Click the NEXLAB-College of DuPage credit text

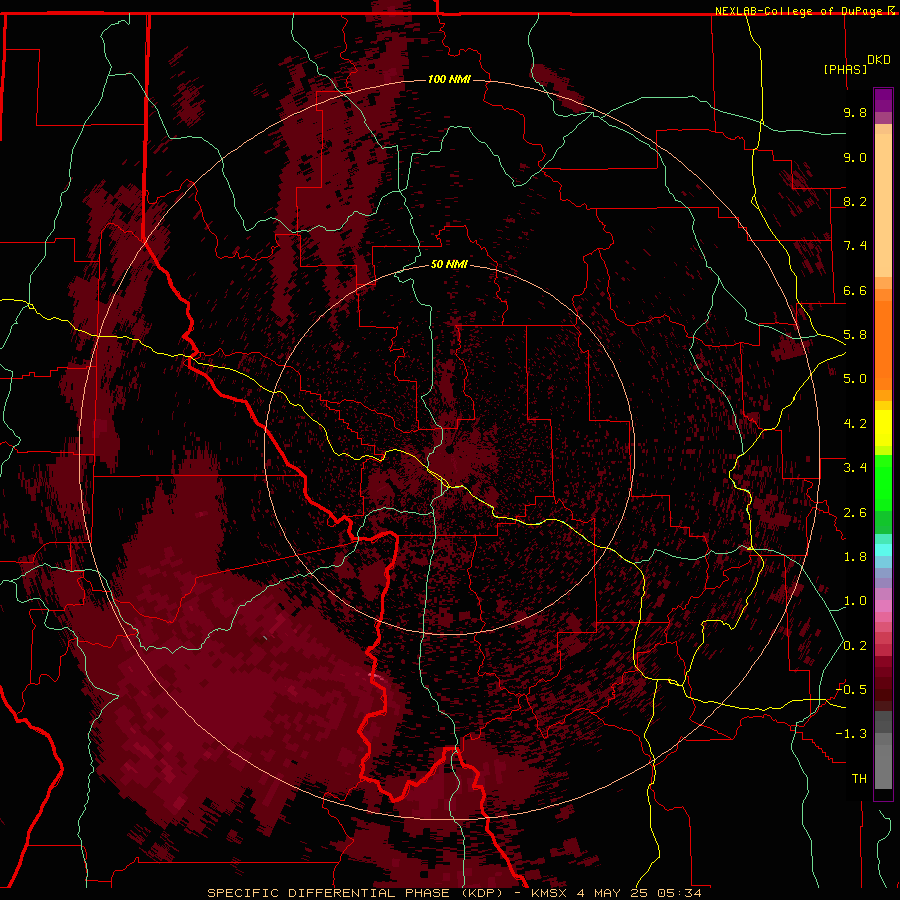pyautogui.click(x=800, y=11)
